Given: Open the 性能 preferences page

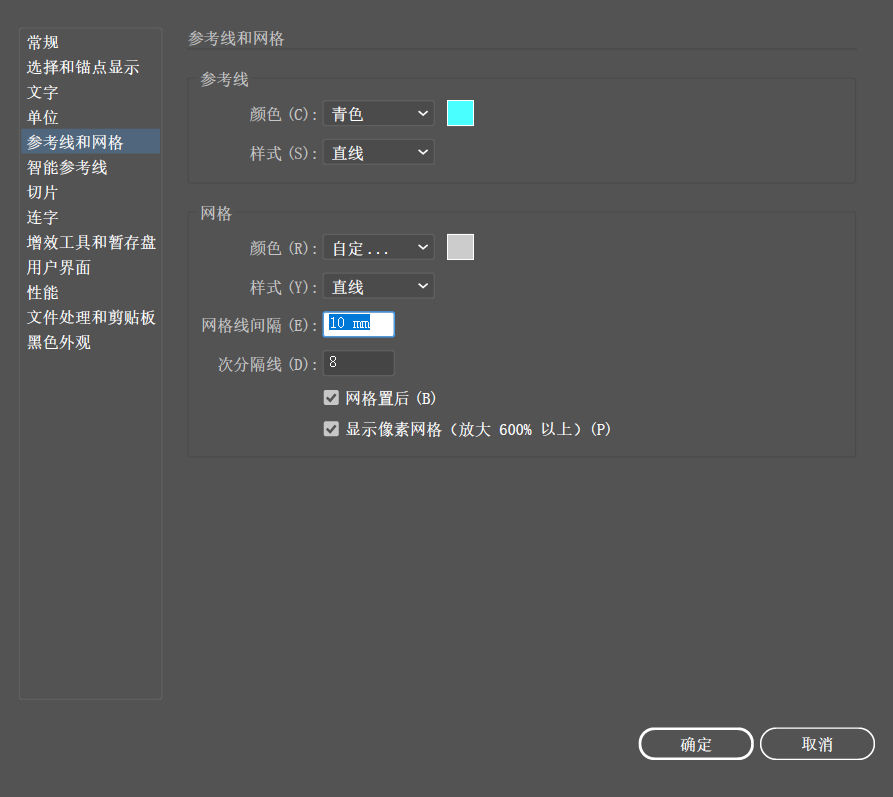Looking at the screenshot, I should 43,292.
